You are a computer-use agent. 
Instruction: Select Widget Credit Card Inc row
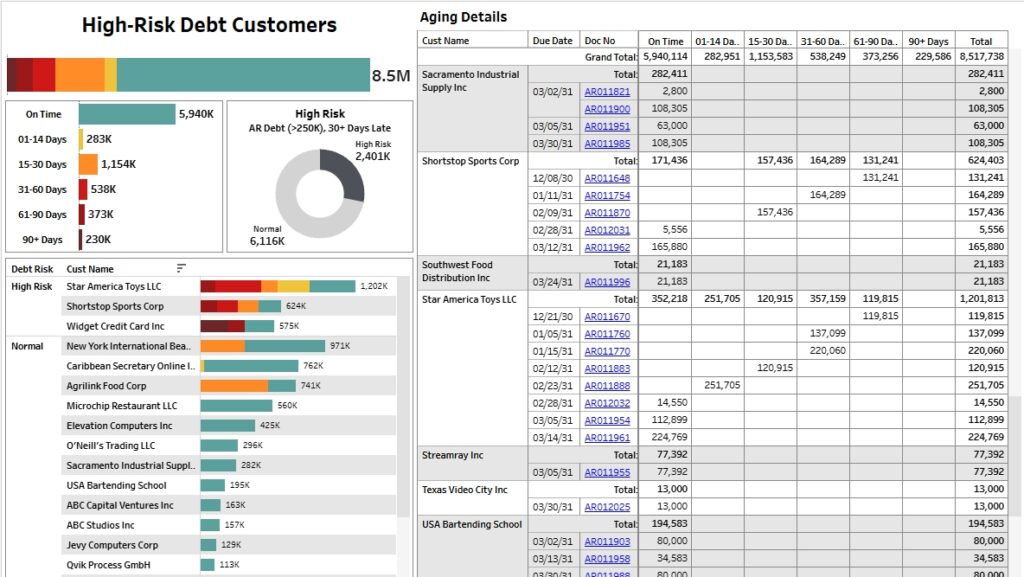click(115, 326)
